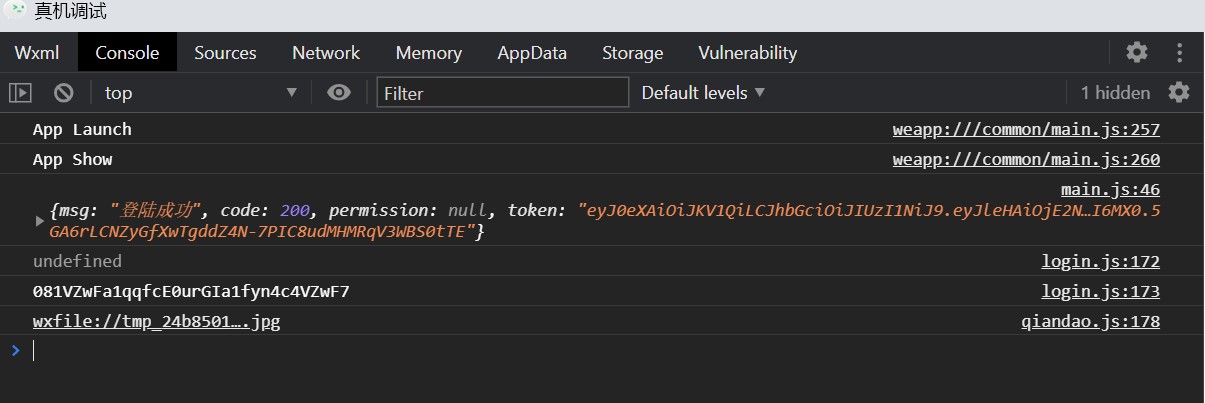This screenshot has height=403, width=1205.
Task: Follow the login.js:173 source link
Action: (1100, 291)
